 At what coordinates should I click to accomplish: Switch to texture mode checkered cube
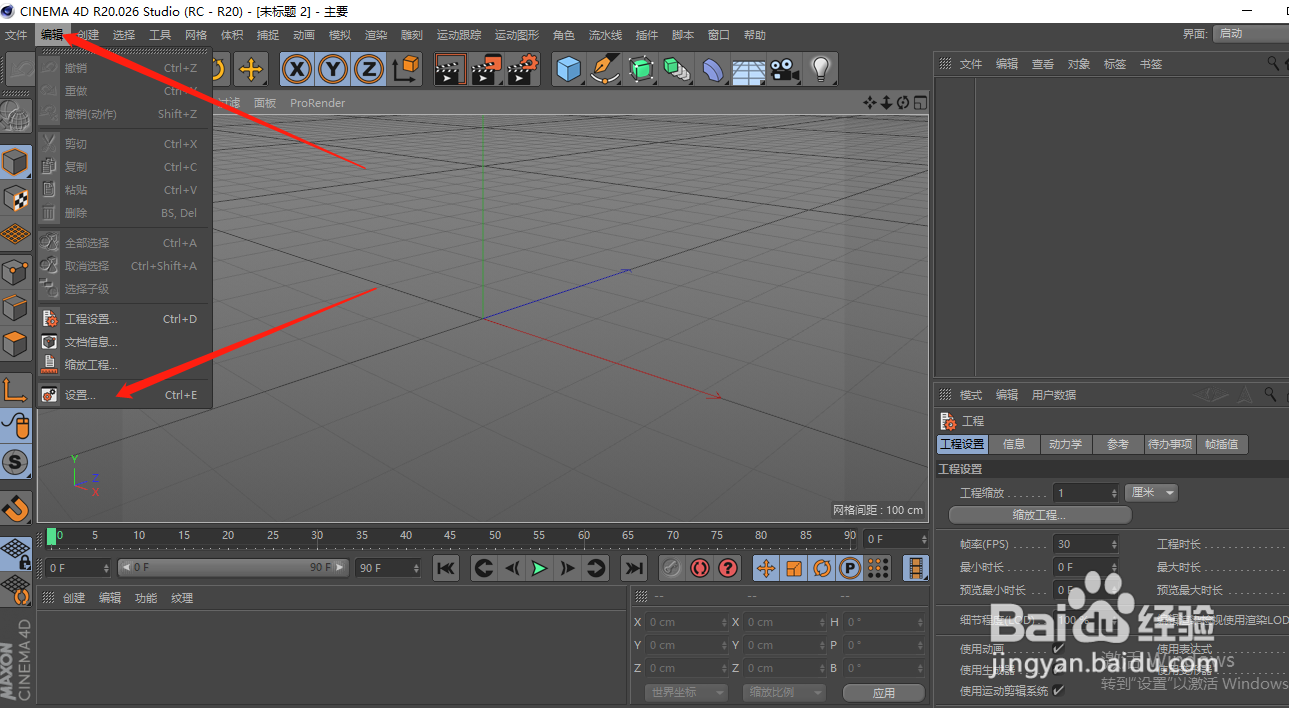pyautogui.click(x=16, y=198)
